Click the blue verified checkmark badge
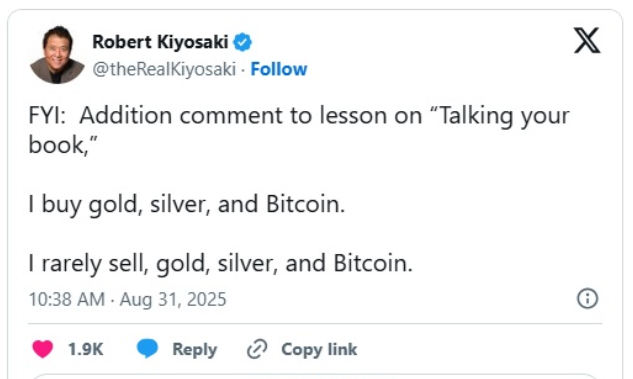Image resolution: width=633 pixels, height=379 pixels. (242, 42)
